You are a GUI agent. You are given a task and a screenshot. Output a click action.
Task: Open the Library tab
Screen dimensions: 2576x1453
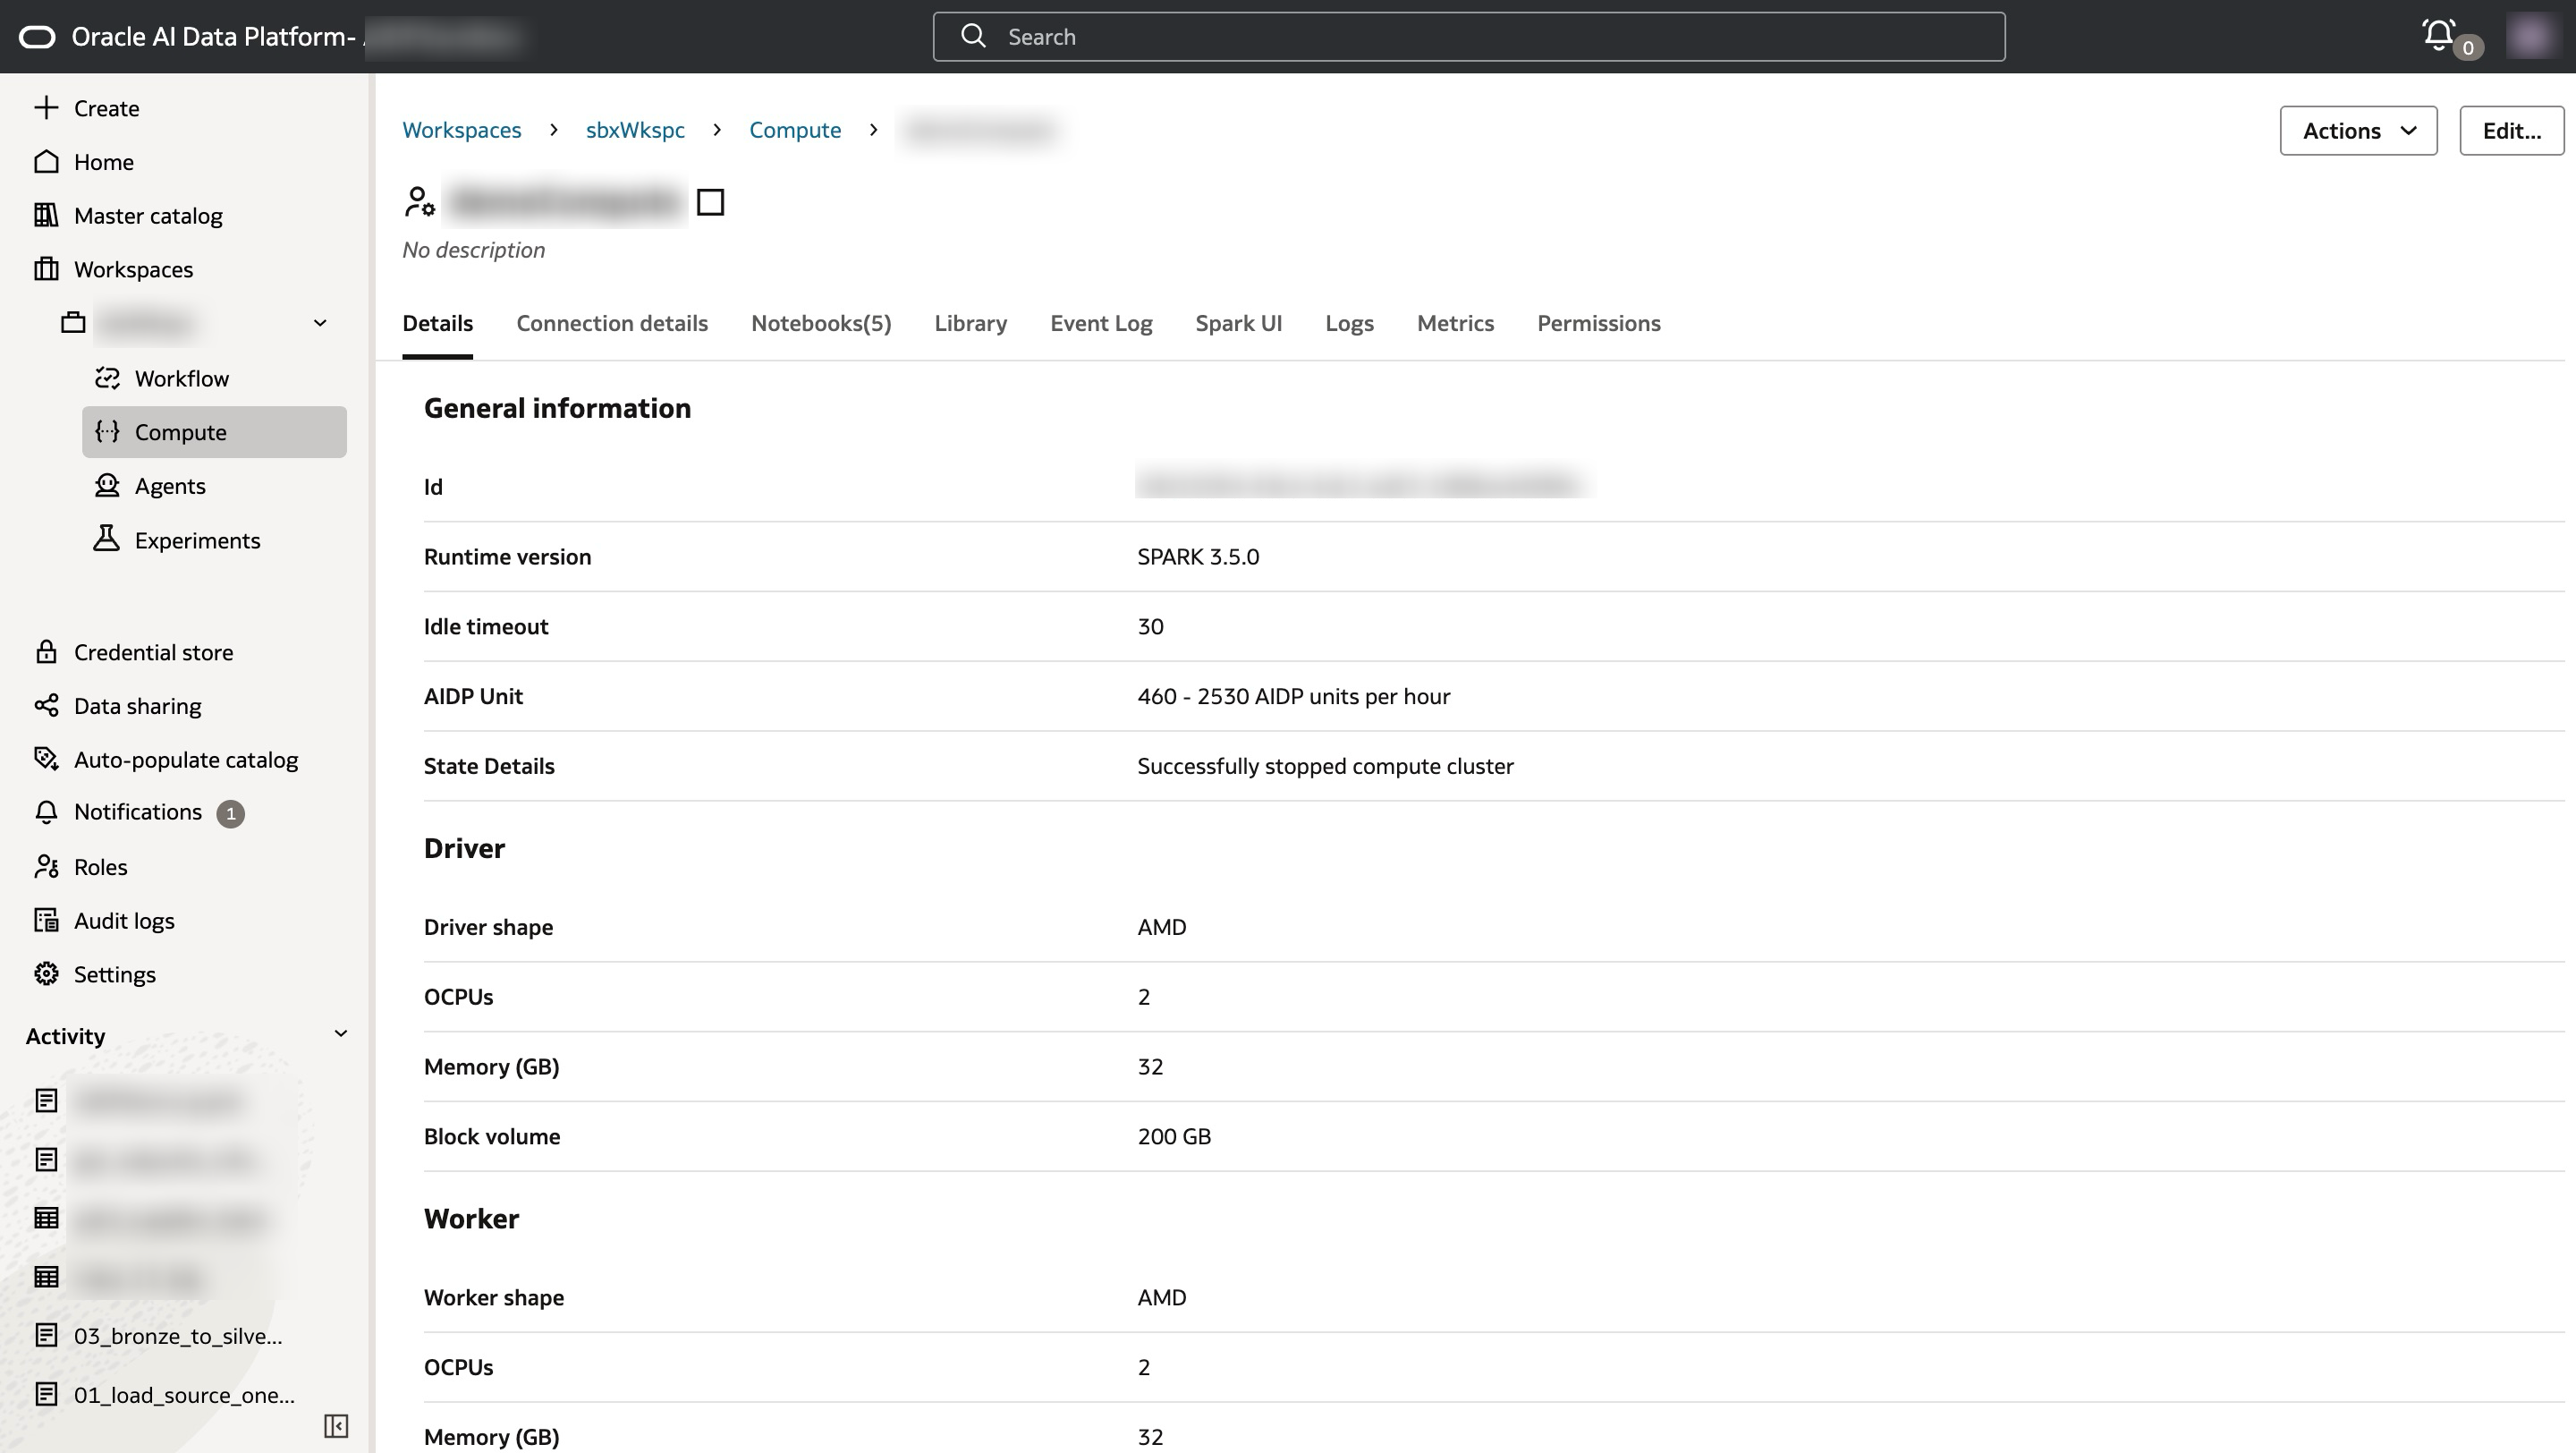970,324
